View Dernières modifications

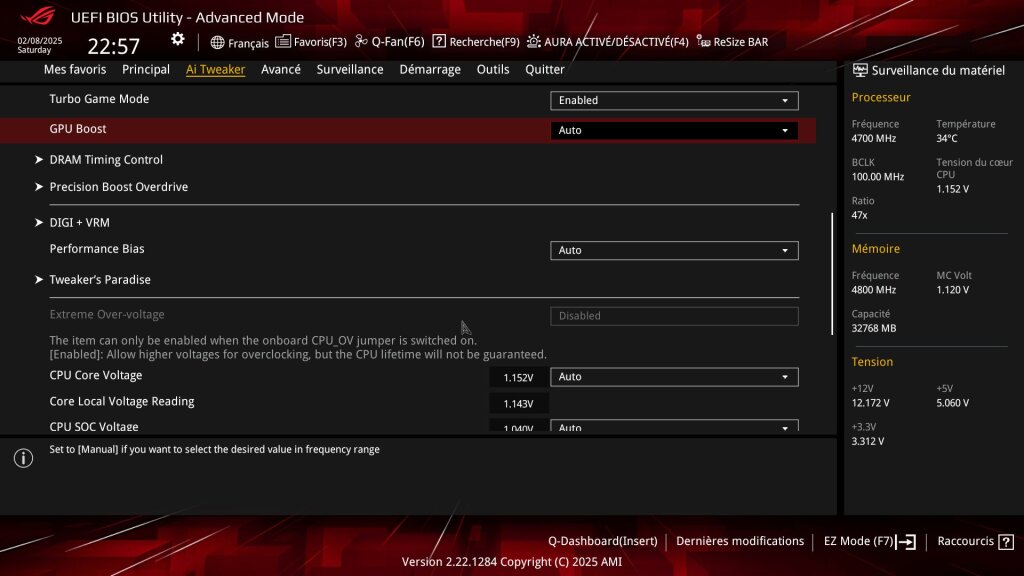740,541
